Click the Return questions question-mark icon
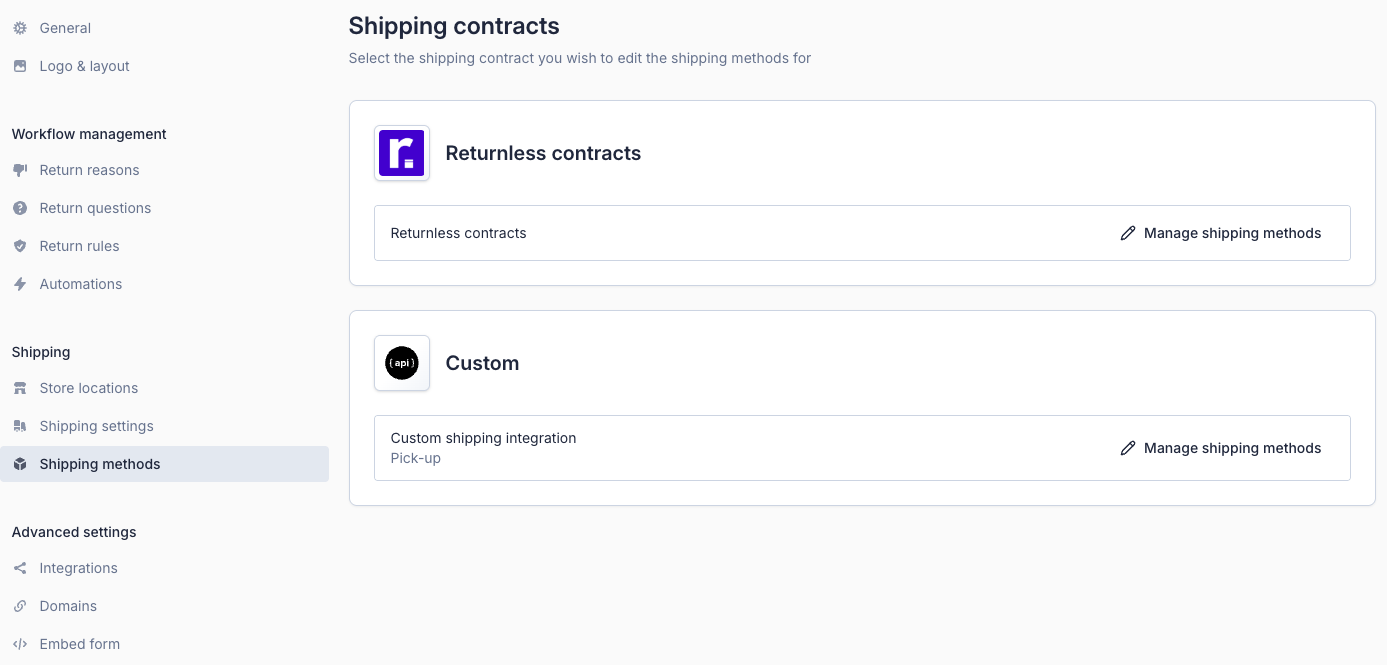Viewport: 1387px width, 665px height. [20, 208]
